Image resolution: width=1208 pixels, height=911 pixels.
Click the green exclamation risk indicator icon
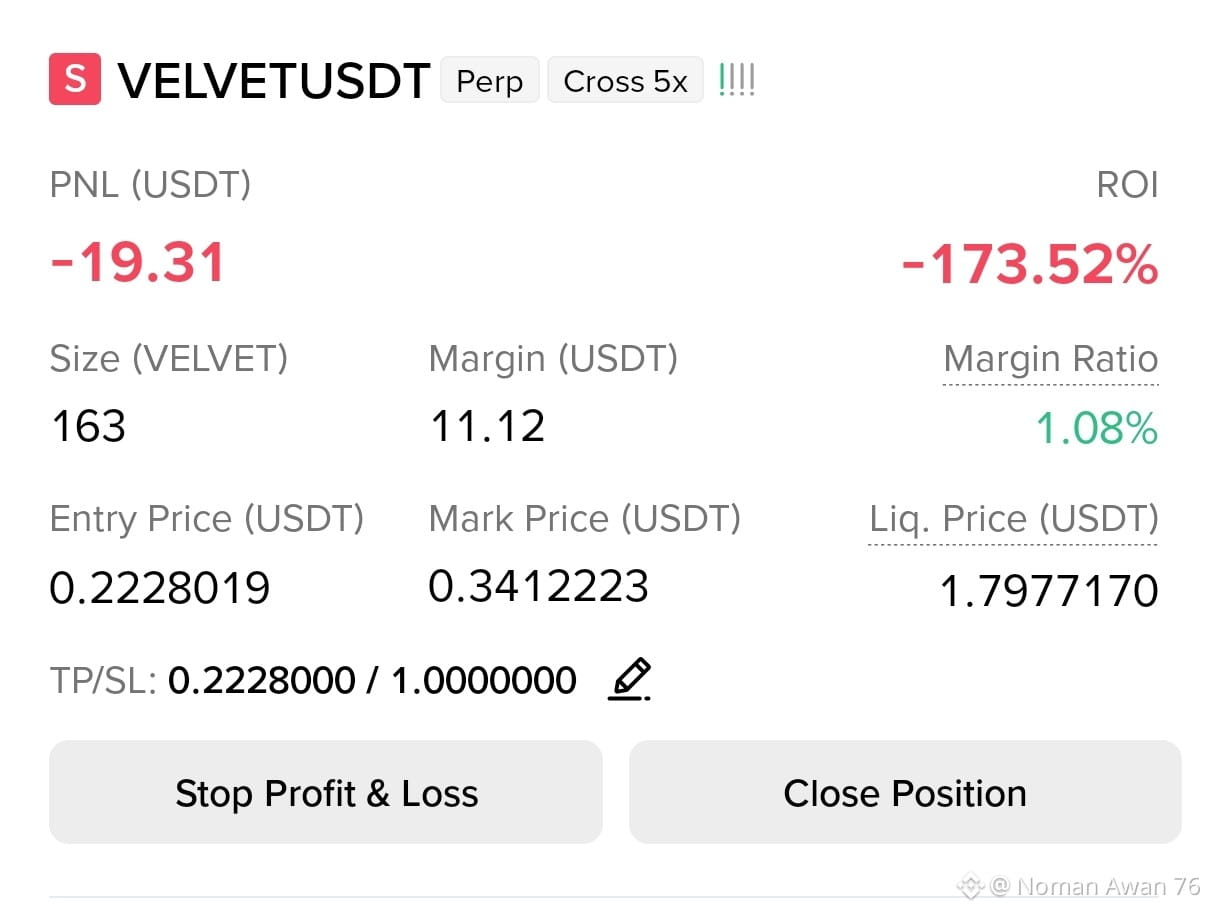pyautogui.click(x=737, y=80)
